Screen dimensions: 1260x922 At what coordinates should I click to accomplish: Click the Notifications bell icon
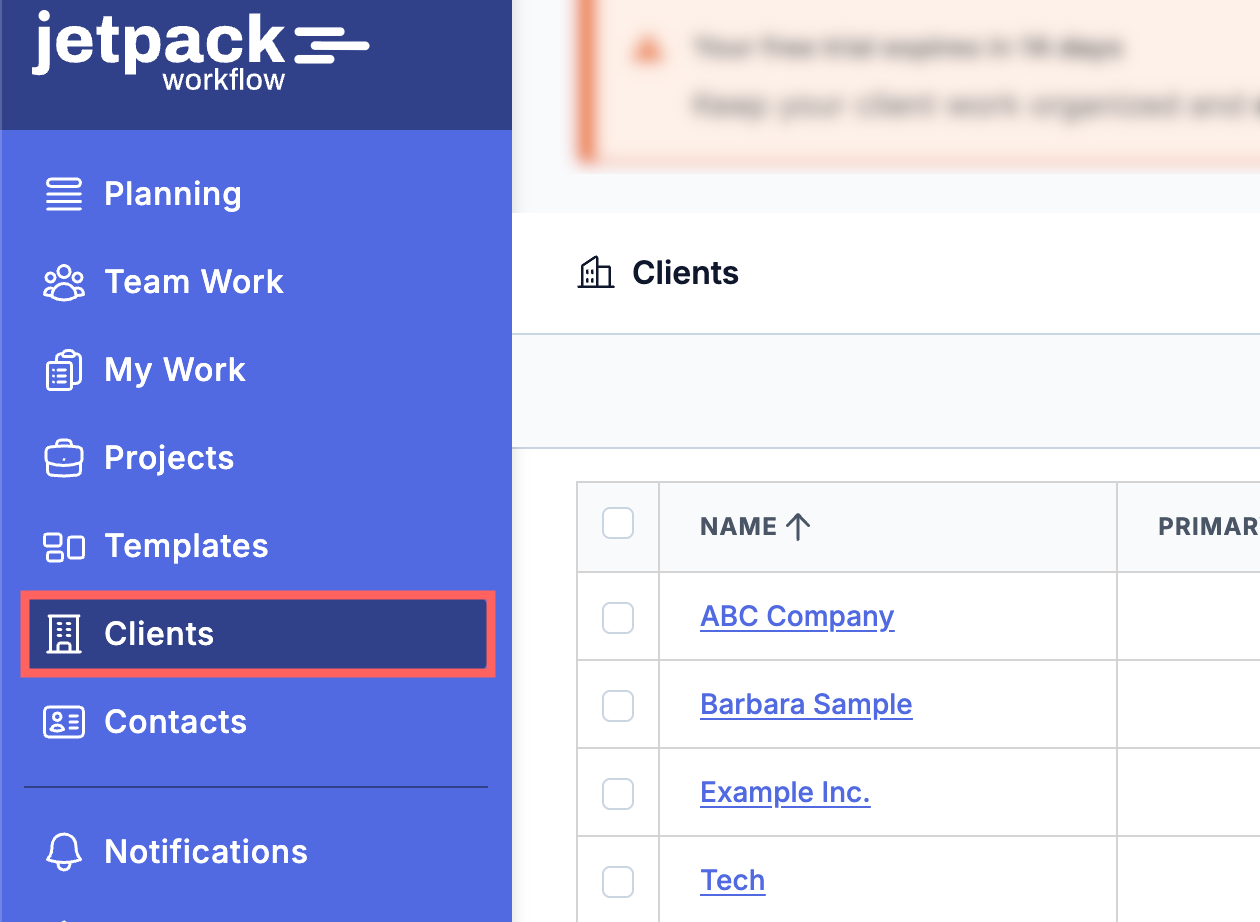click(64, 852)
